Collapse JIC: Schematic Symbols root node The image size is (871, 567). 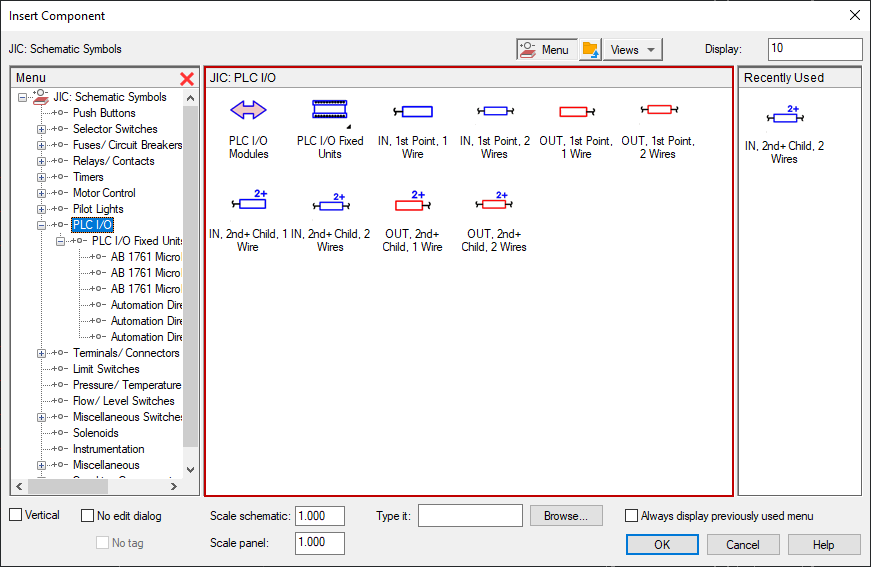coord(22,97)
